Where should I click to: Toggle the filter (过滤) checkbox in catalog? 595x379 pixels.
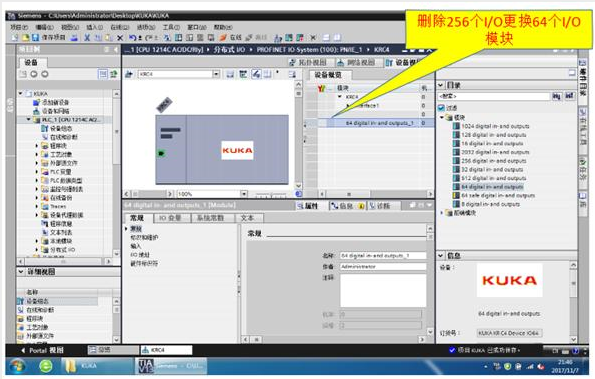[441, 108]
